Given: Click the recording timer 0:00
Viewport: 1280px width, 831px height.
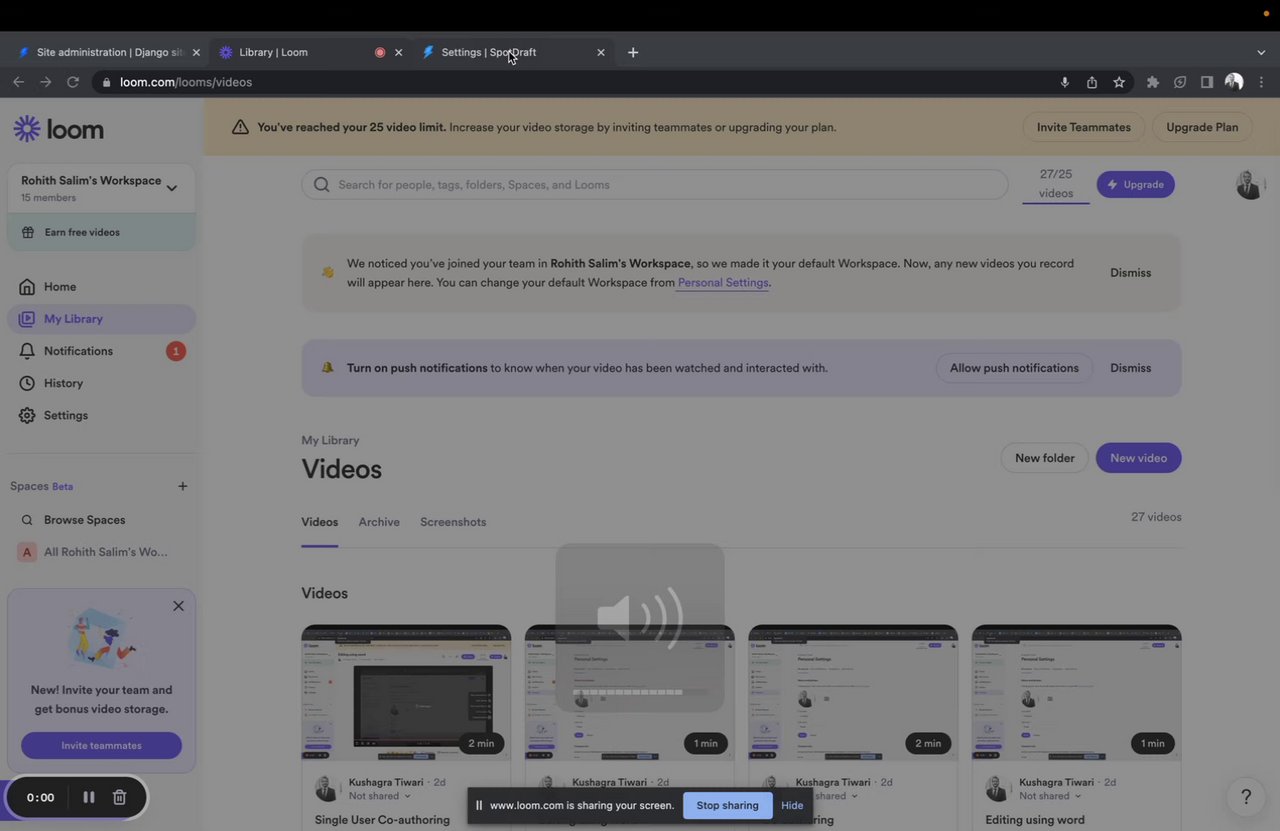Looking at the screenshot, I should point(41,798).
